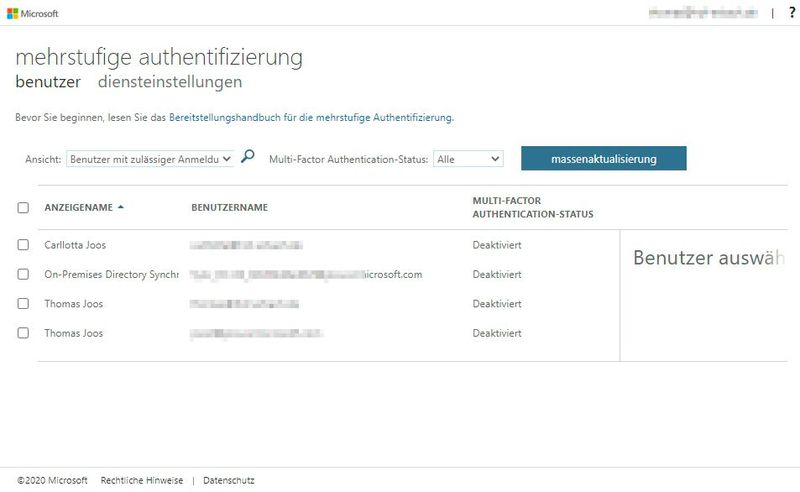800x492 pixels.
Task: Click the magnifier search icon
Action: (x=247, y=156)
